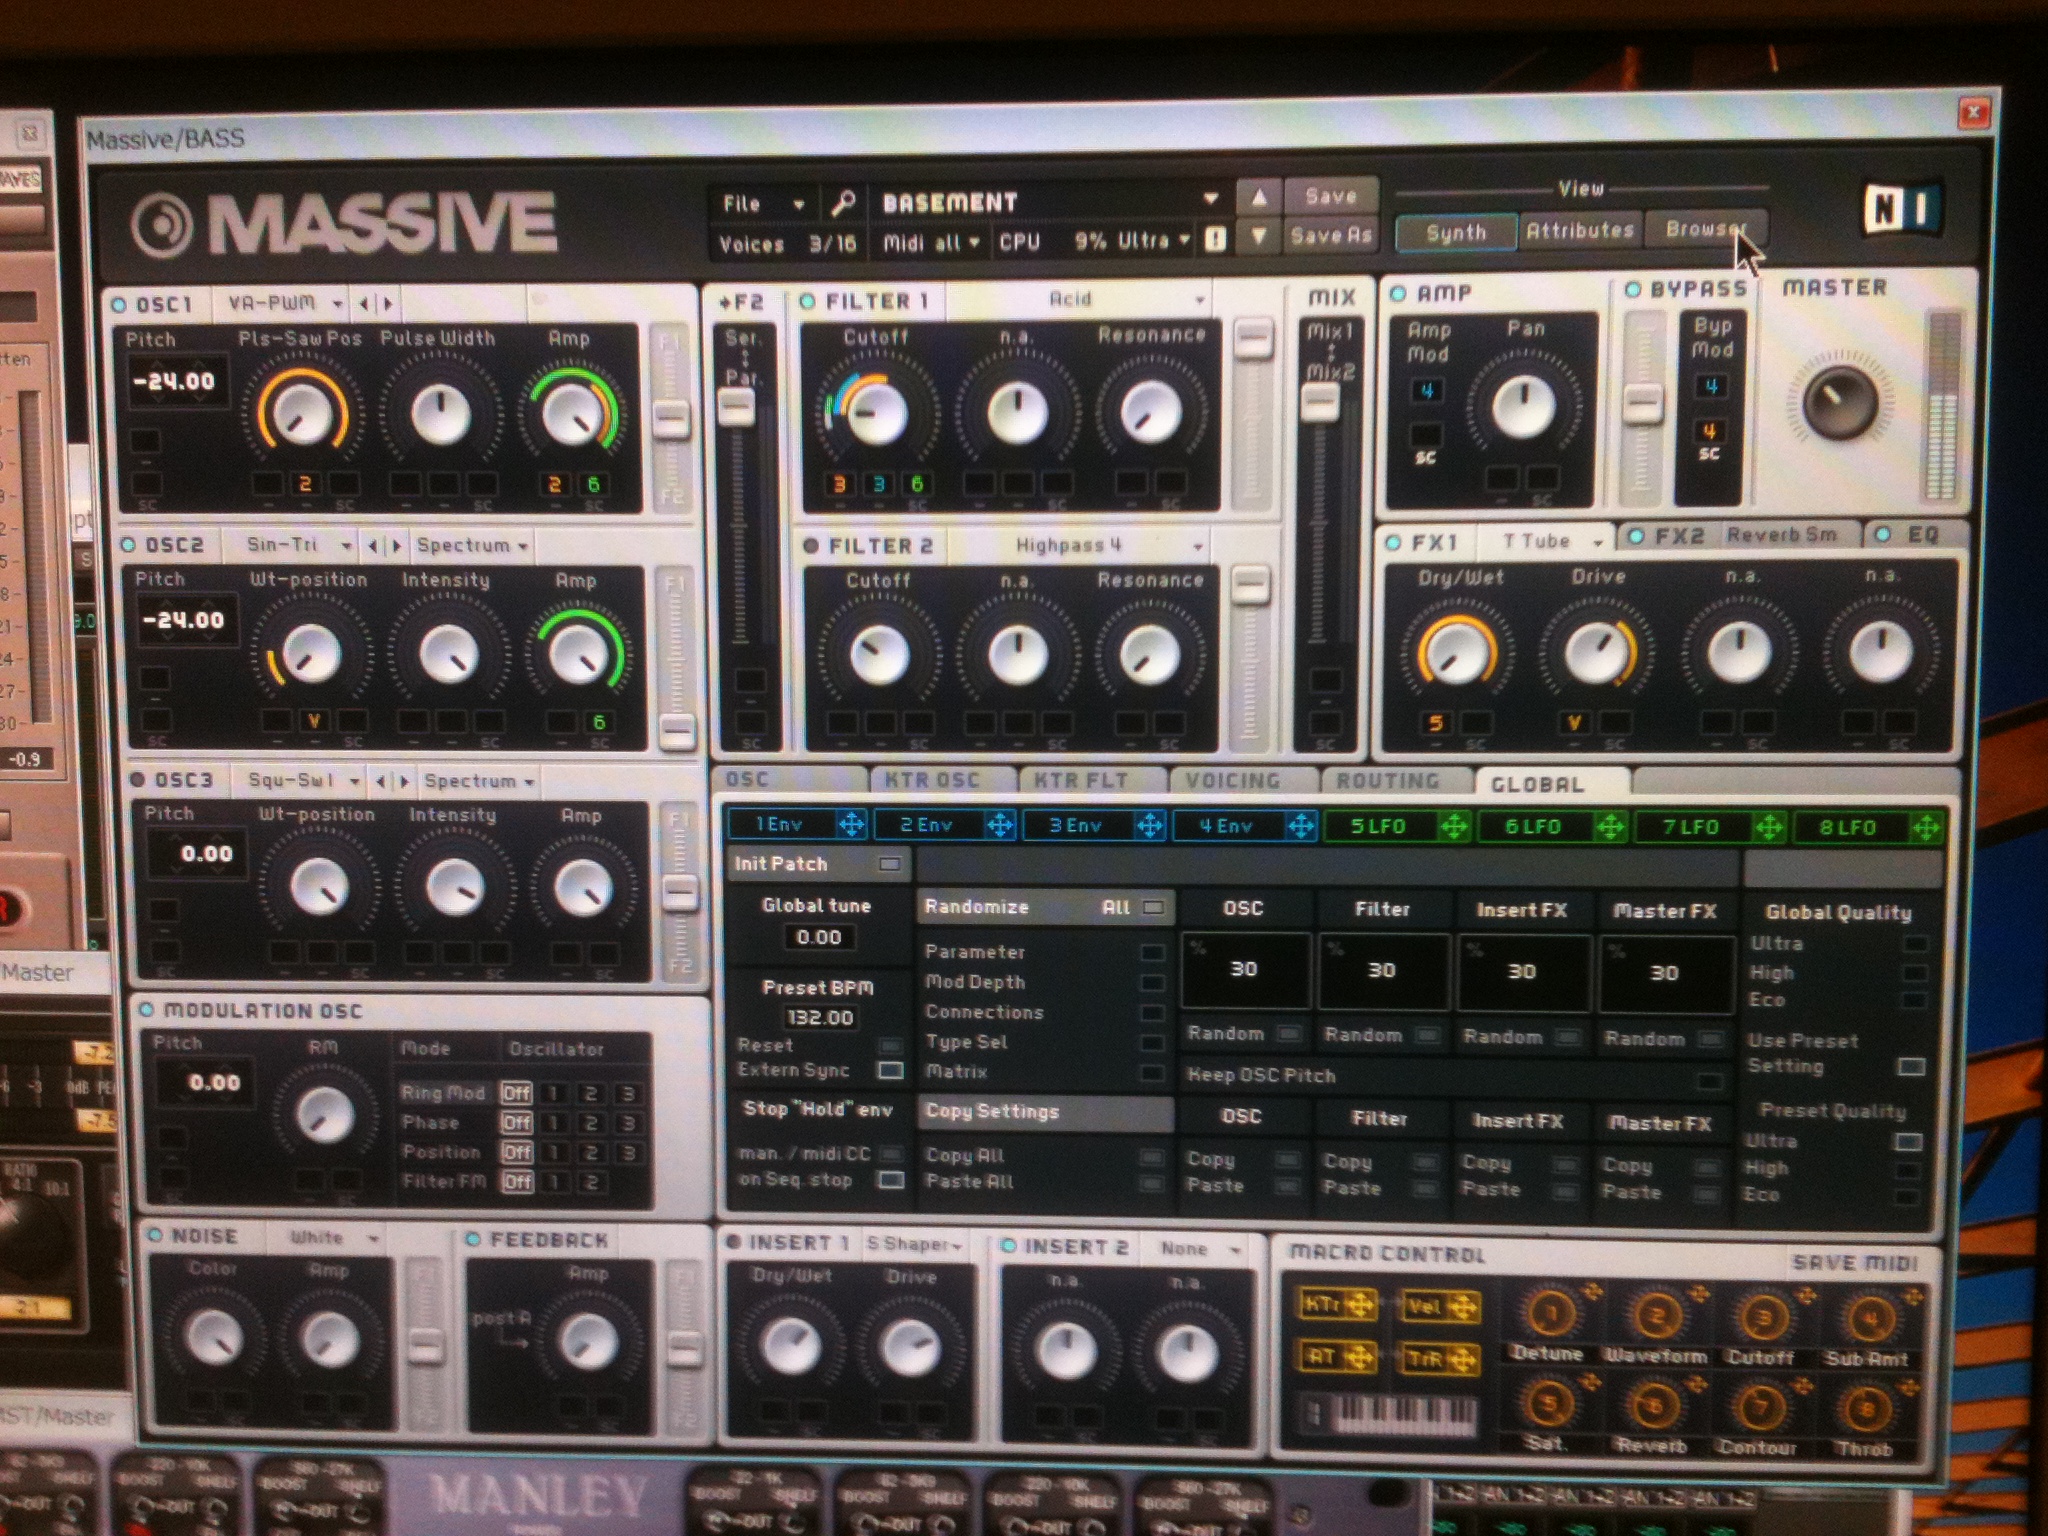
Task: Open the File menu dropdown
Action: click(x=764, y=204)
